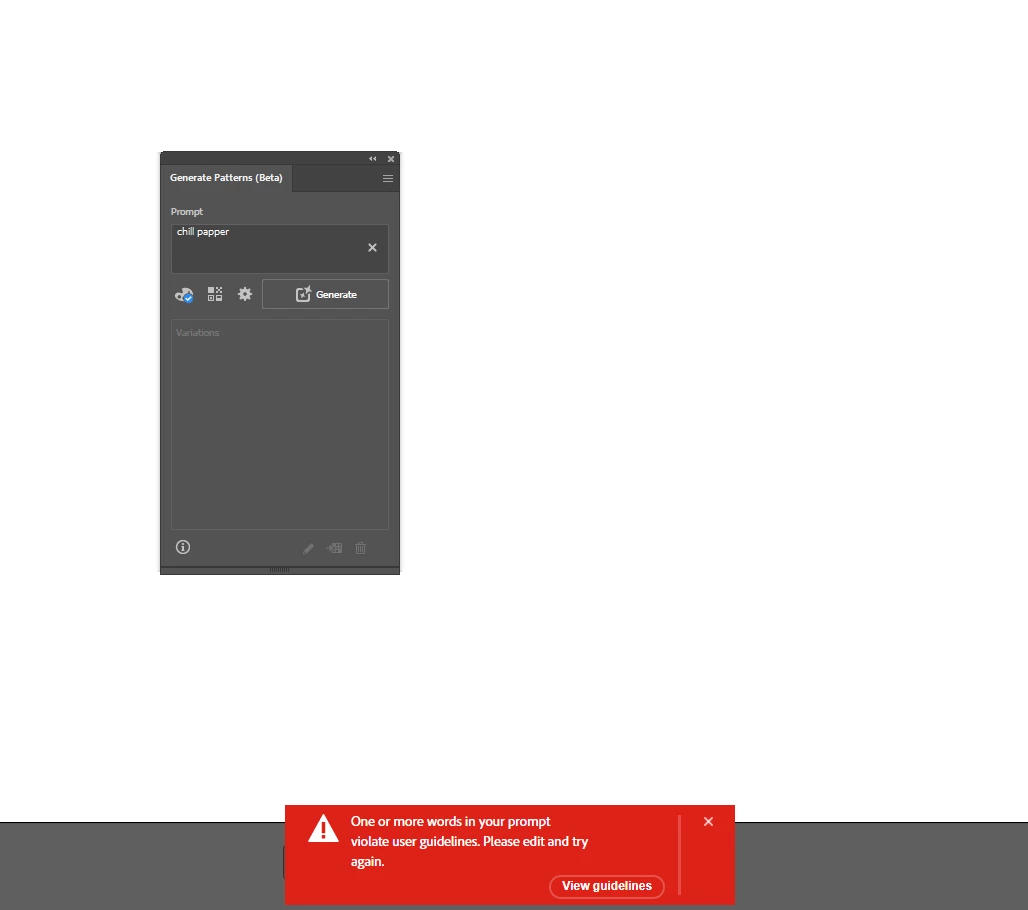Image resolution: width=1028 pixels, height=910 pixels.
Task: Click the 'Prompt' label
Action: click(187, 212)
